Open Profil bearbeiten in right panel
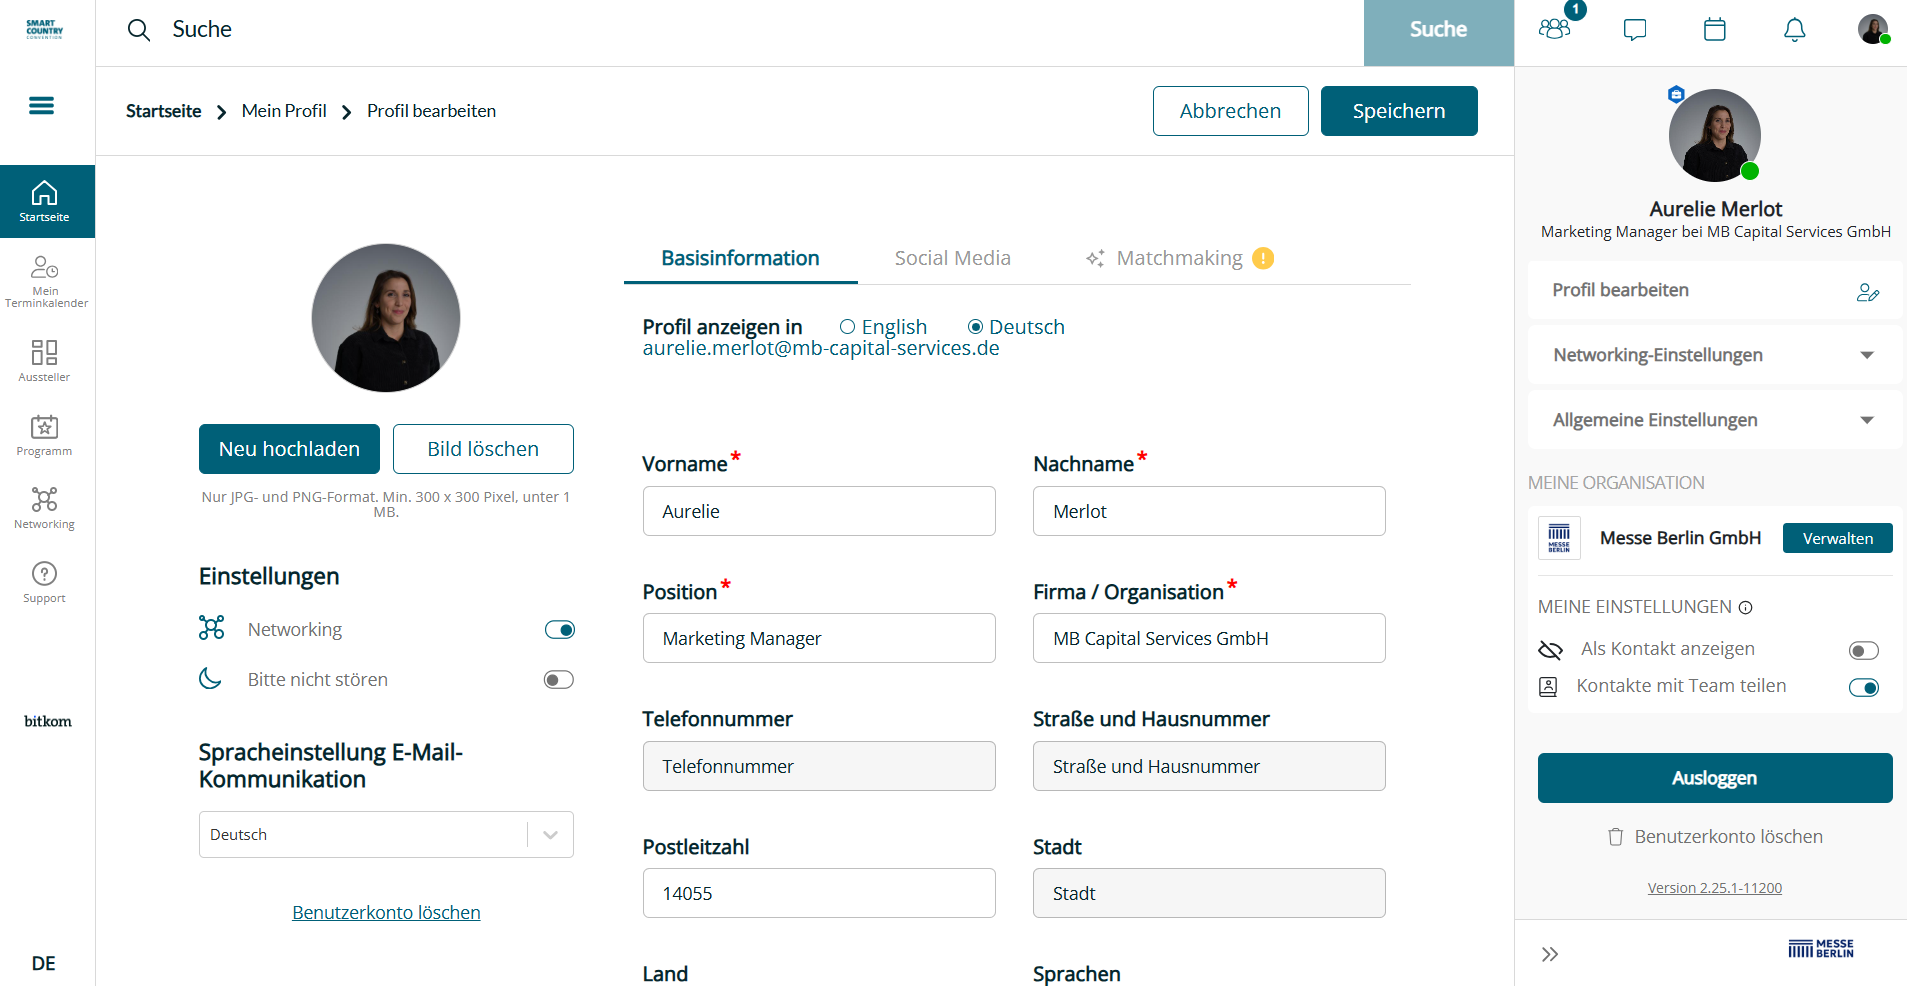This screenshot has width=1907, height=986. [x=1715, y=290]
